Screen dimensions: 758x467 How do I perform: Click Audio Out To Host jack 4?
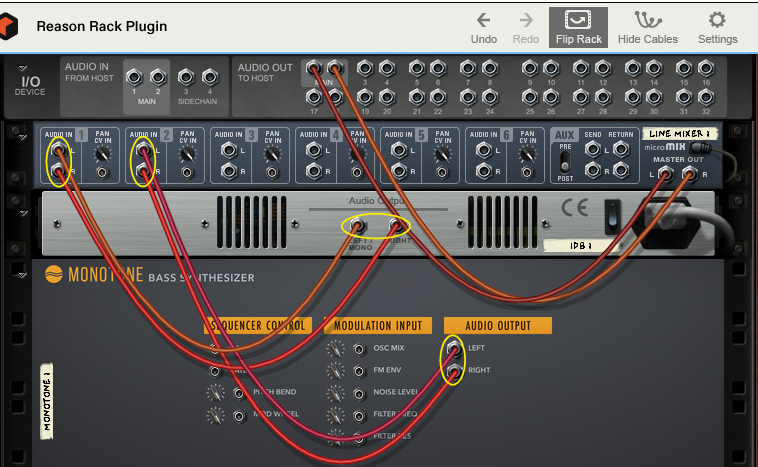point(387,69)
